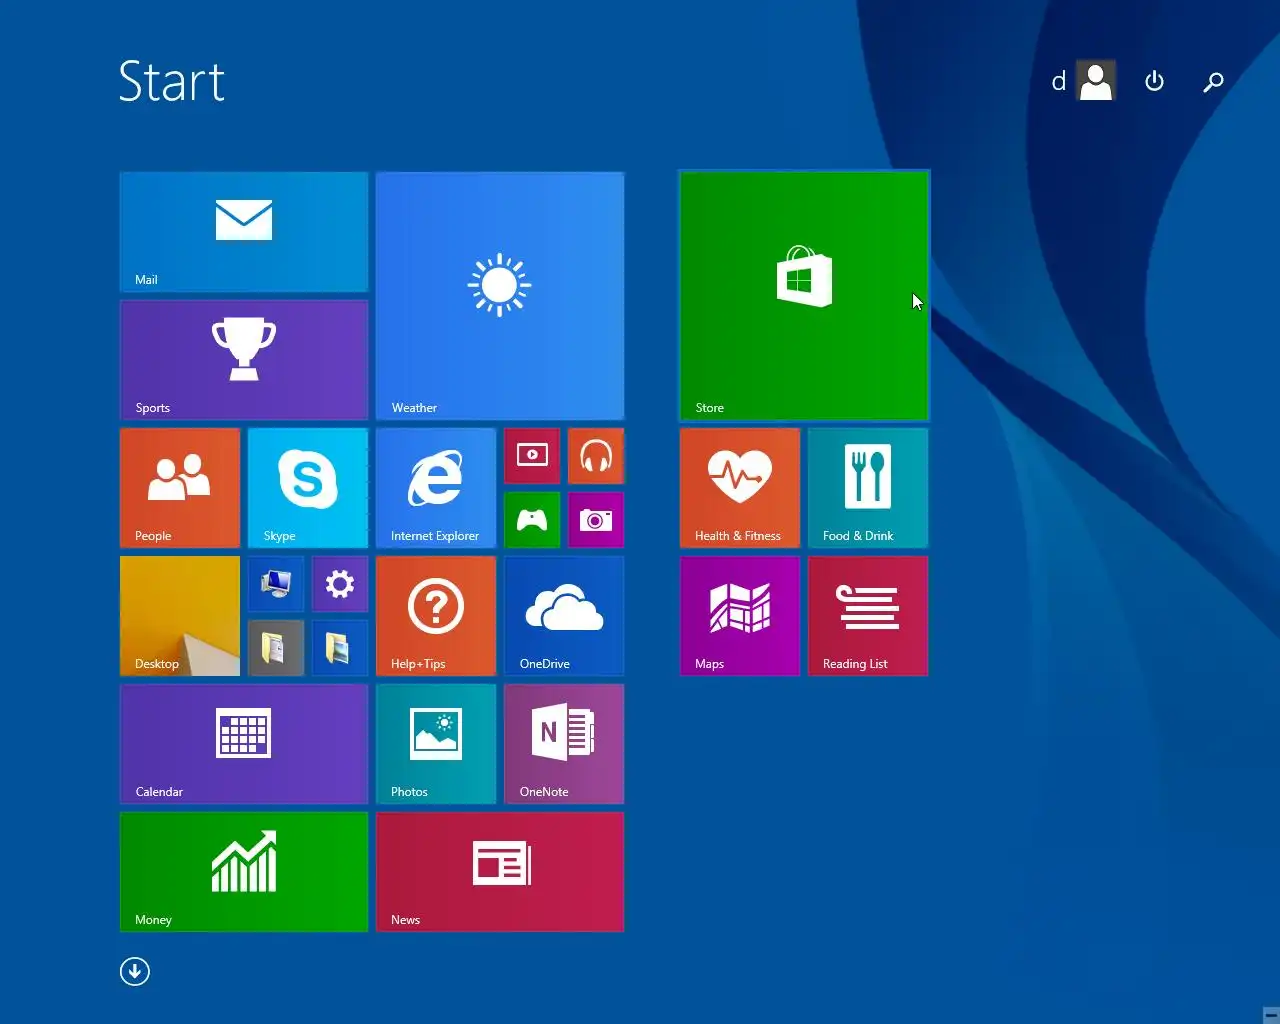Show all apps with down arrow
The height and width of the screenshot is (1024, 1280).
pos(135,971)
